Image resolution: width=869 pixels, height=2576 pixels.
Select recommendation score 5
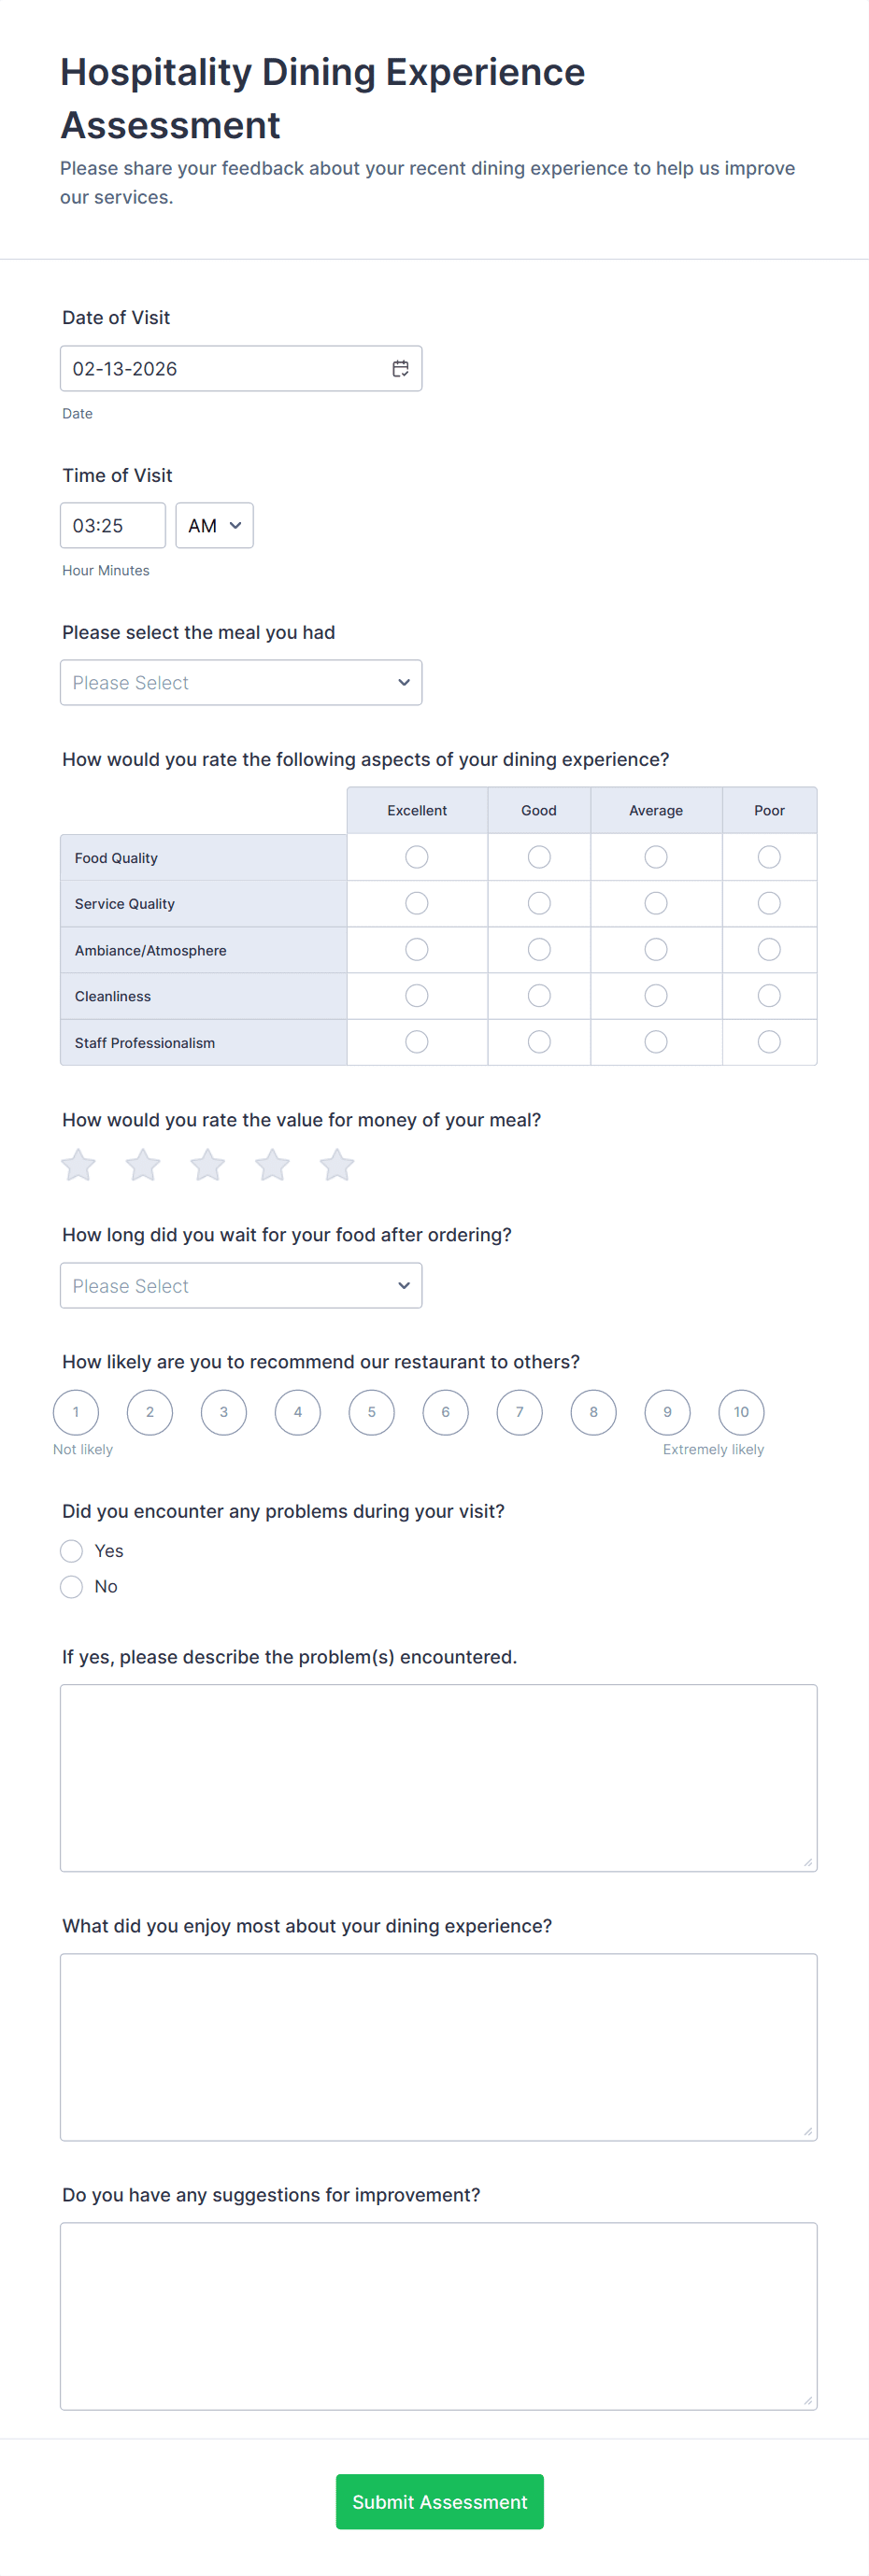(x=372, y=1412)
